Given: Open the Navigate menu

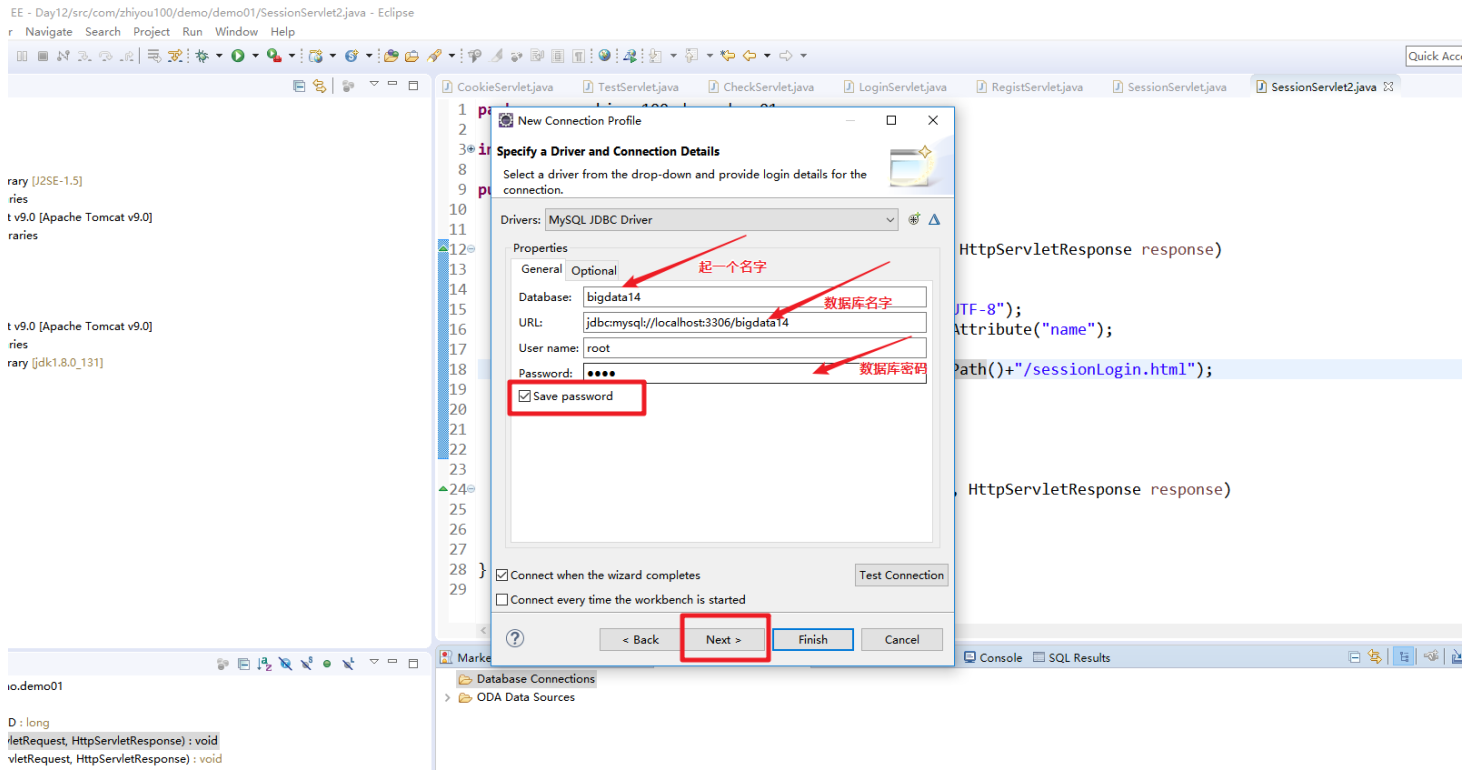Looking at the screenshot, I should pyautogui.click(x=49, y=32).
